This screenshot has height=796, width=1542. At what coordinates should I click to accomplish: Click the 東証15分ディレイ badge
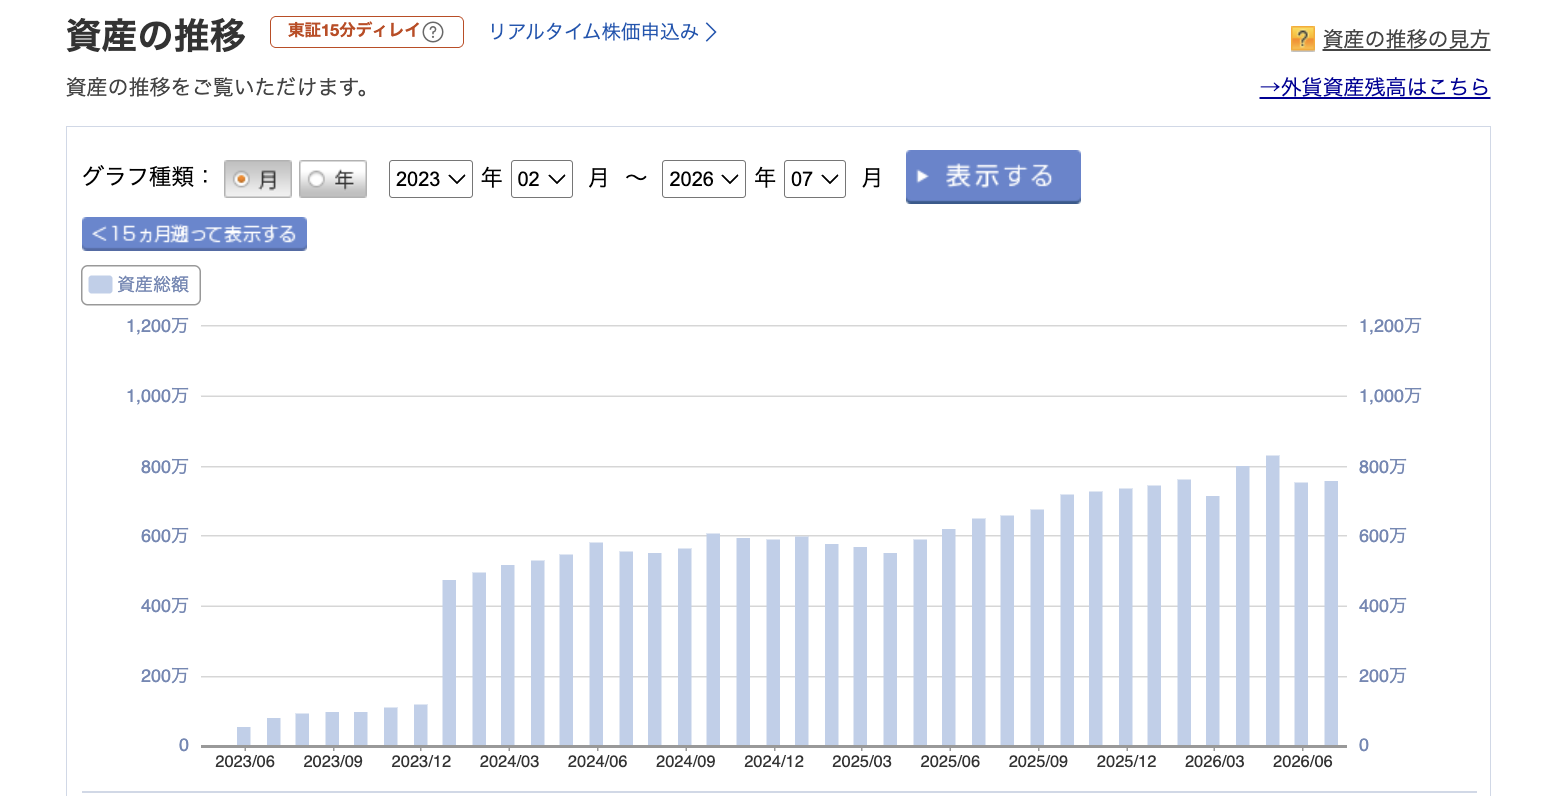click(x=366, y=32)
